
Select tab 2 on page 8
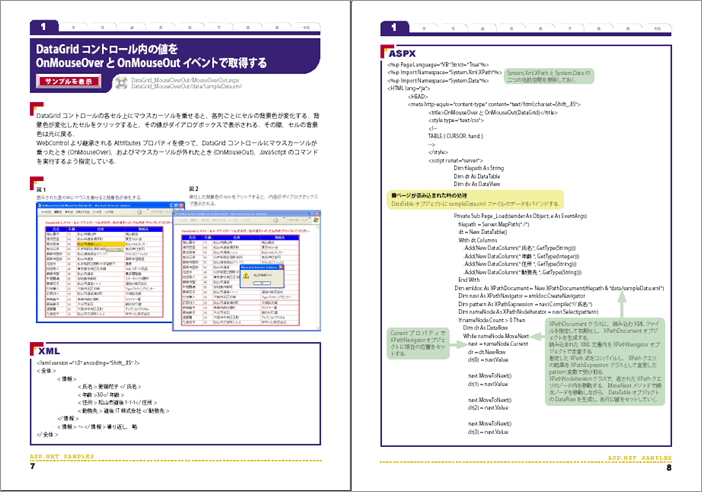pos(424,28)
